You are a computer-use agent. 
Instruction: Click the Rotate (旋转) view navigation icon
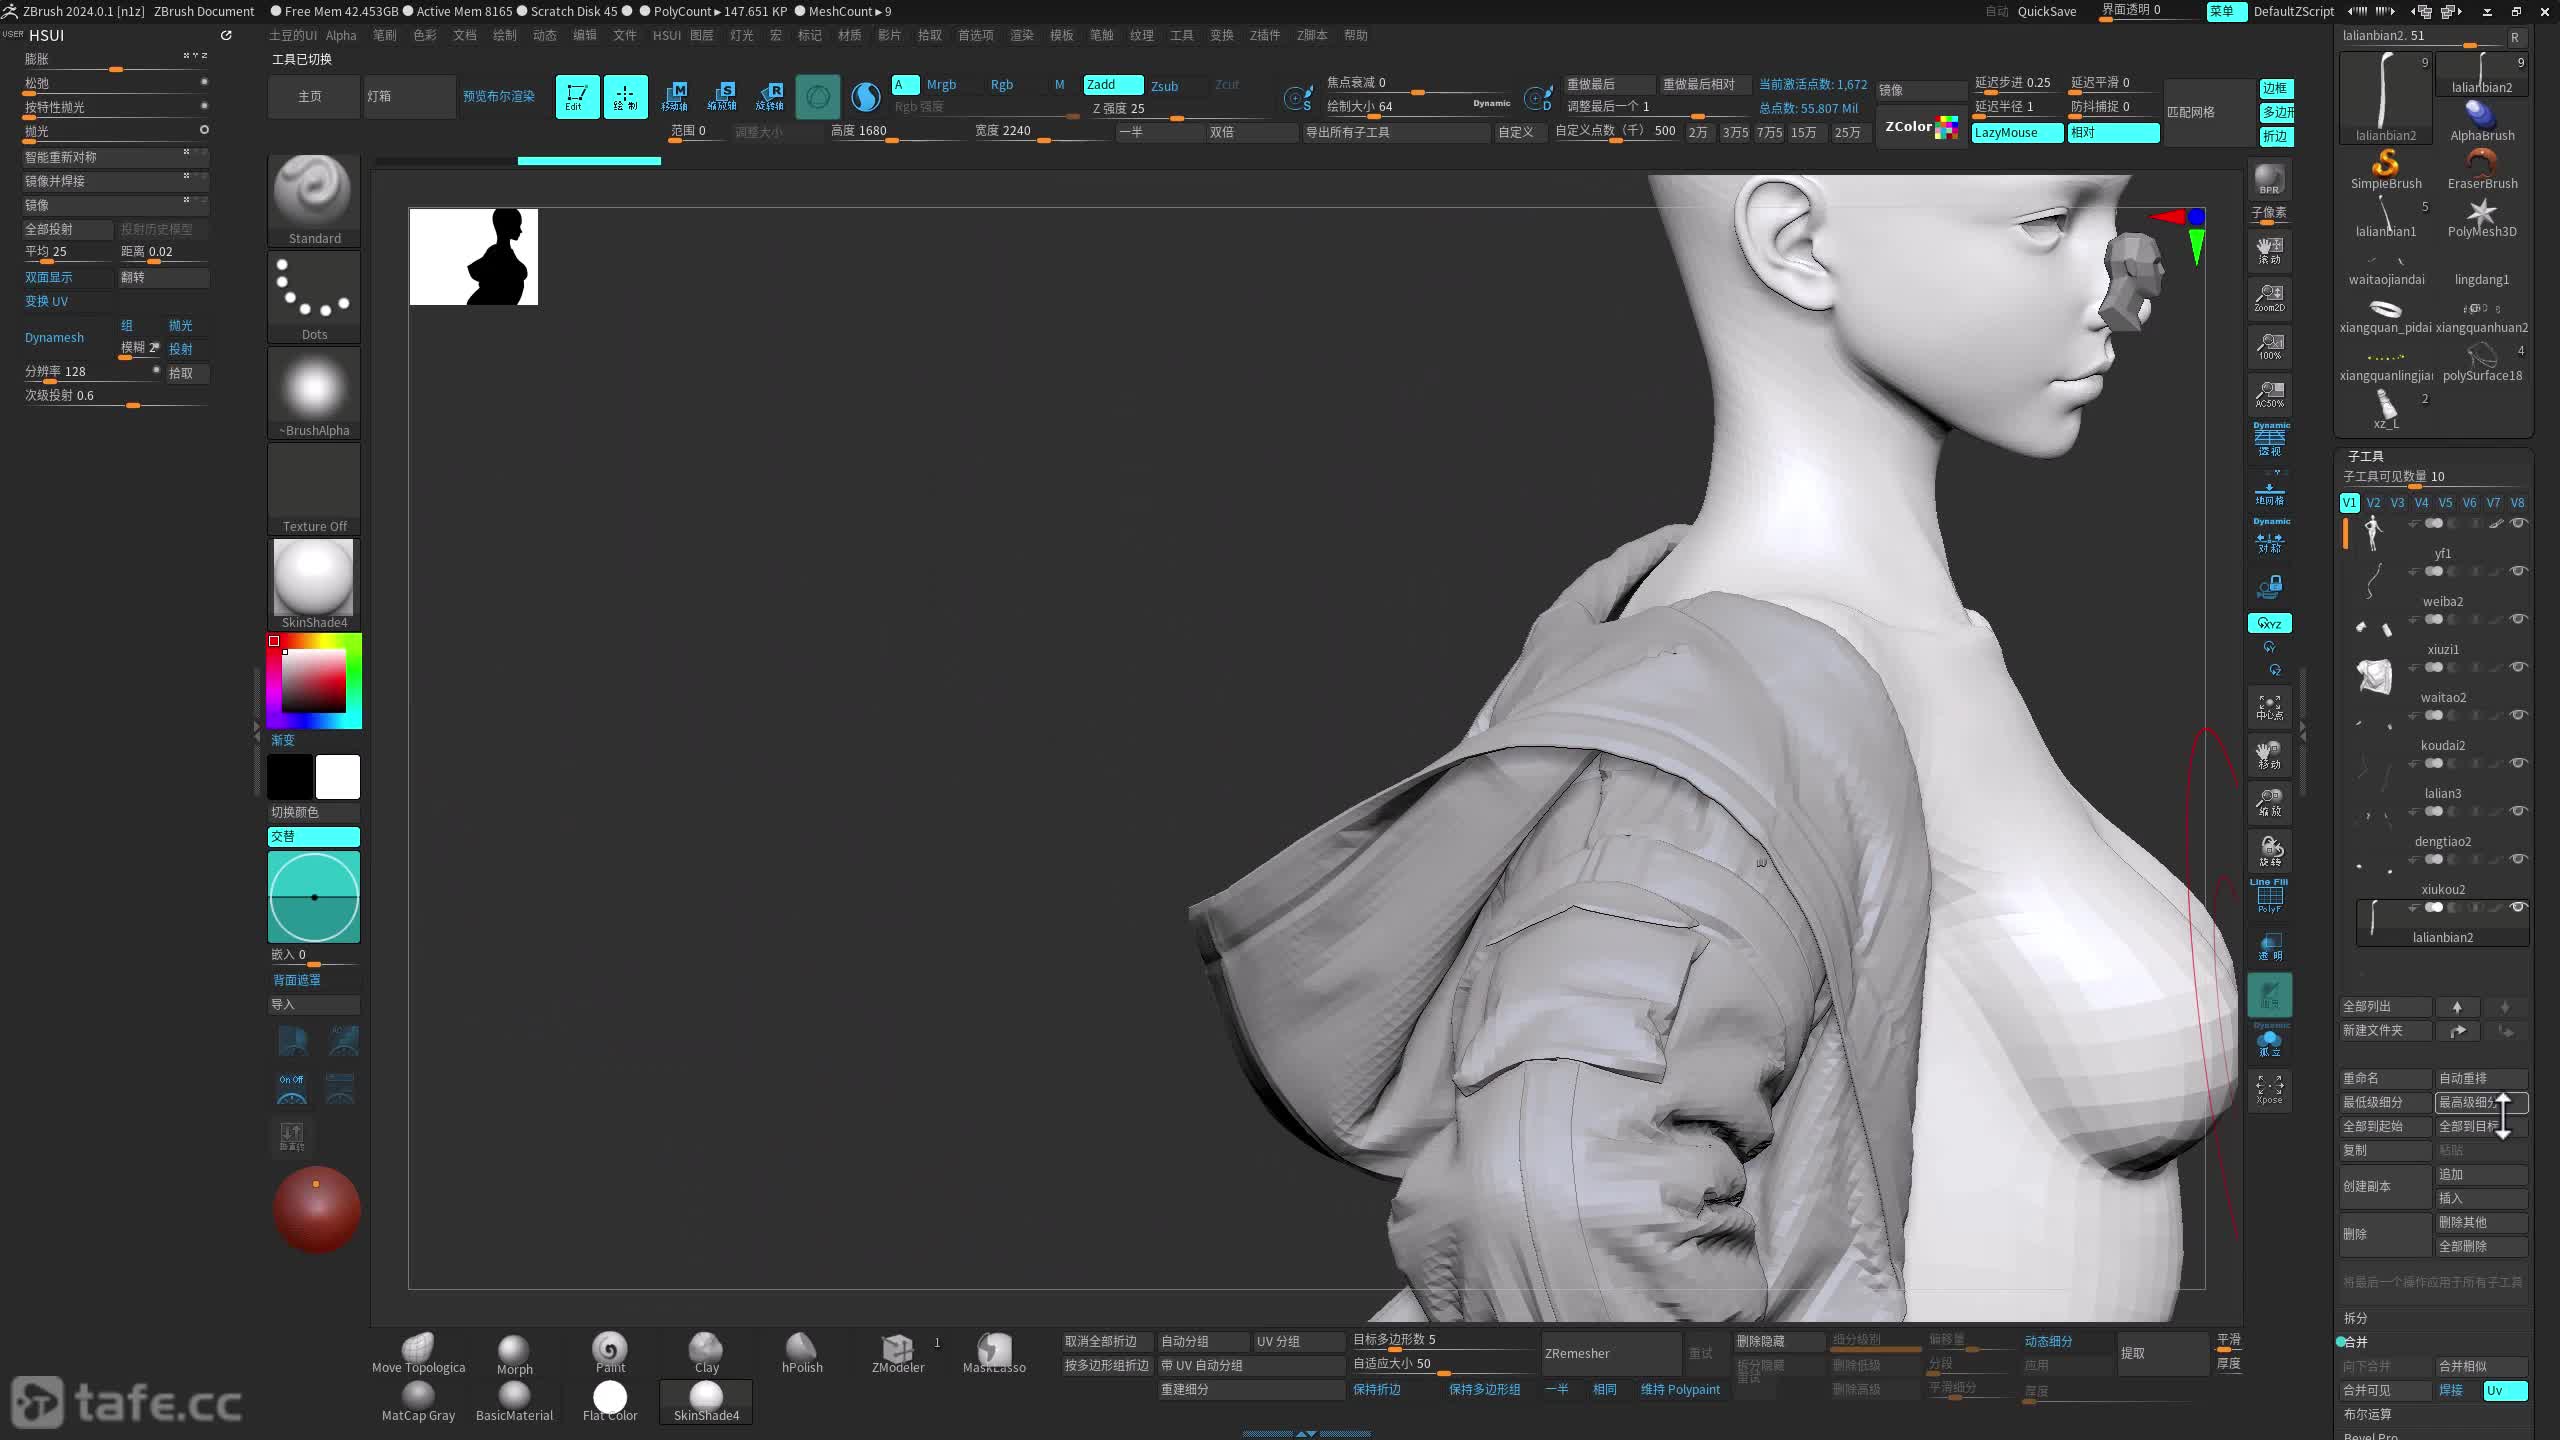[2269, 851]
